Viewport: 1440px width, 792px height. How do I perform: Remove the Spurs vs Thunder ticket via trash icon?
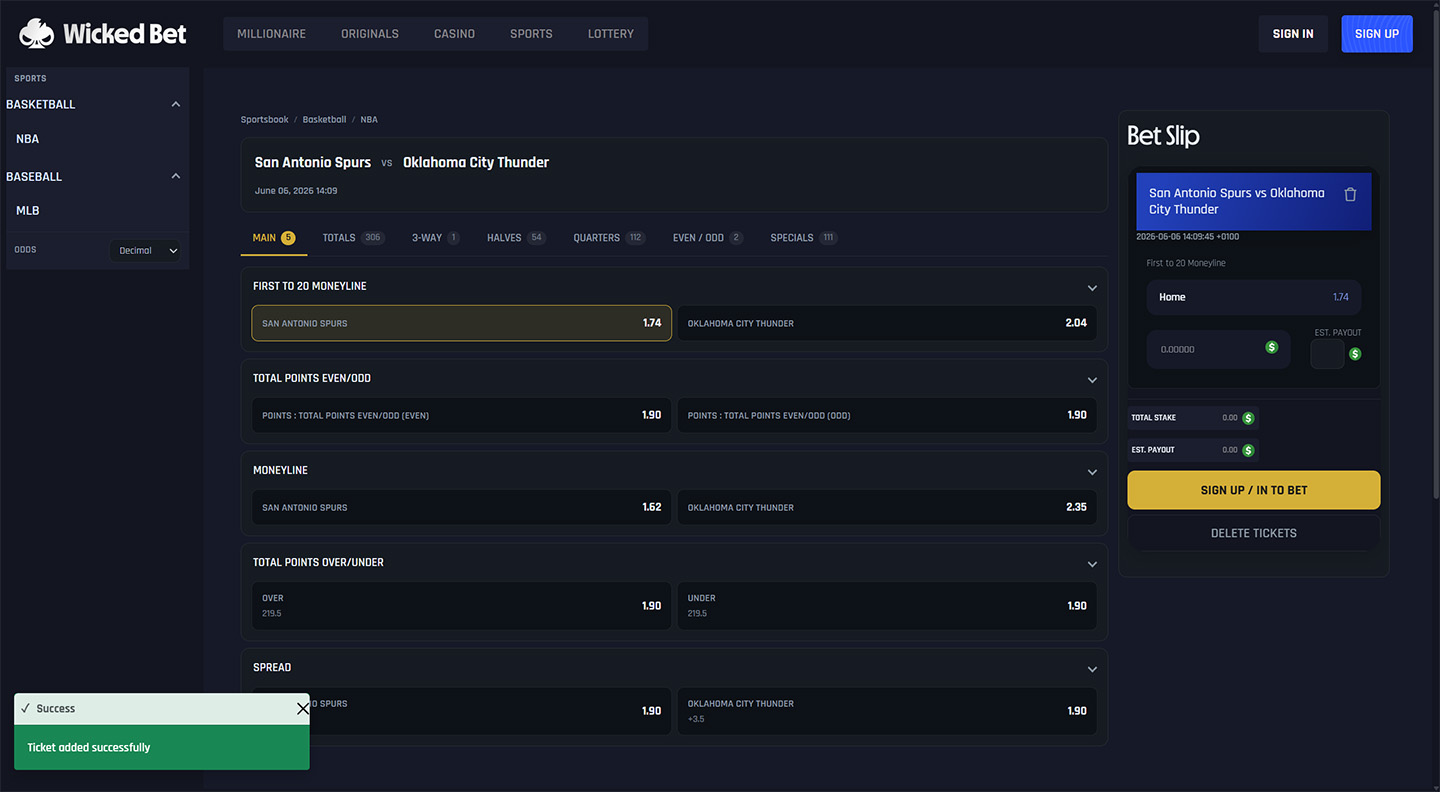click(1350, 194)
